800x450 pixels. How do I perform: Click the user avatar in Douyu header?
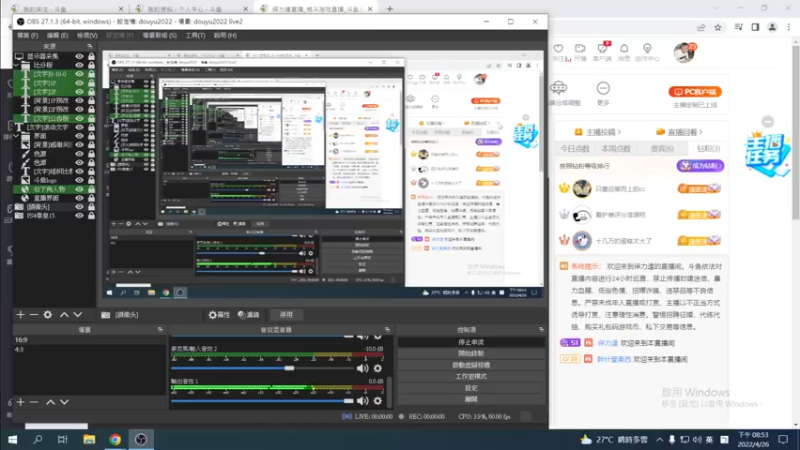tap(684, 53)
